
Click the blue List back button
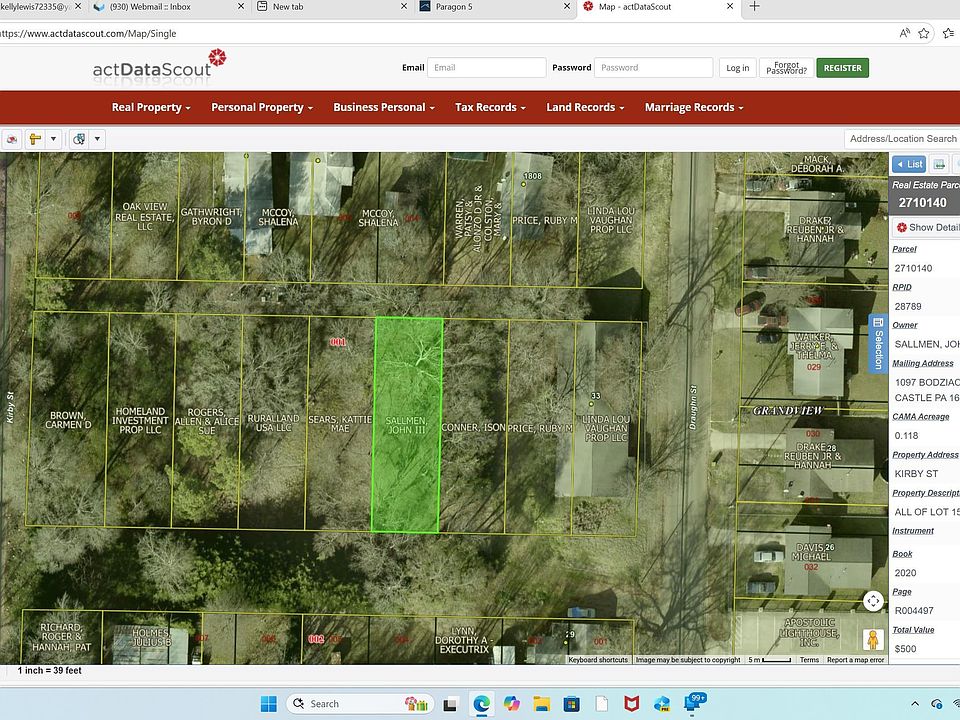tap(909, 164)
